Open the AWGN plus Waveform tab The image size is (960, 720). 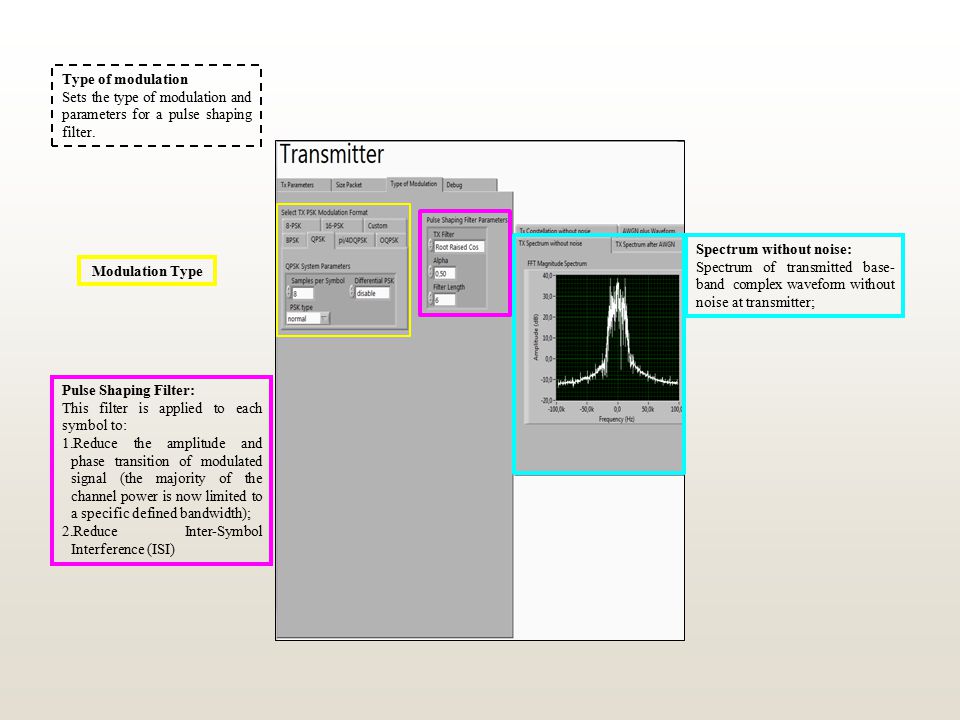649,230
